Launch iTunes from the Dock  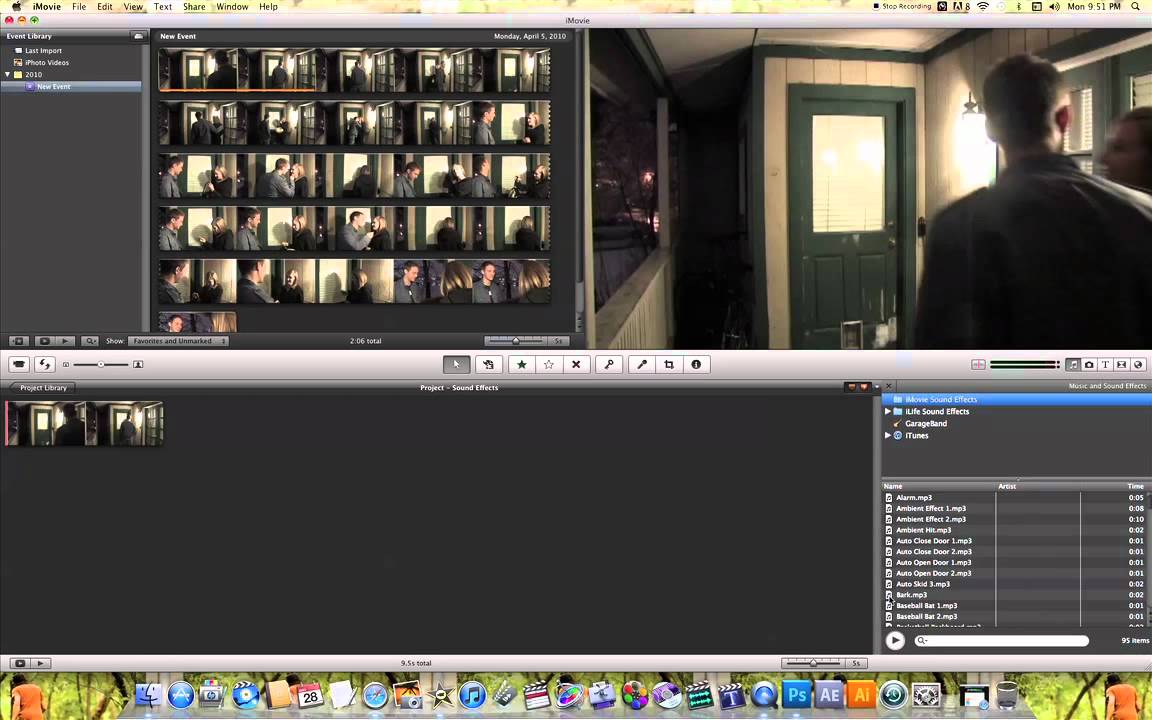coord(472,694)
